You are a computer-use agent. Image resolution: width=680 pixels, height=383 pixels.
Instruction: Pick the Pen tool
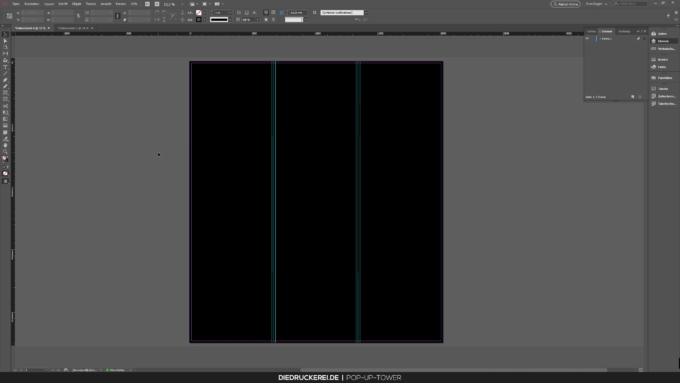coord(5,80)
